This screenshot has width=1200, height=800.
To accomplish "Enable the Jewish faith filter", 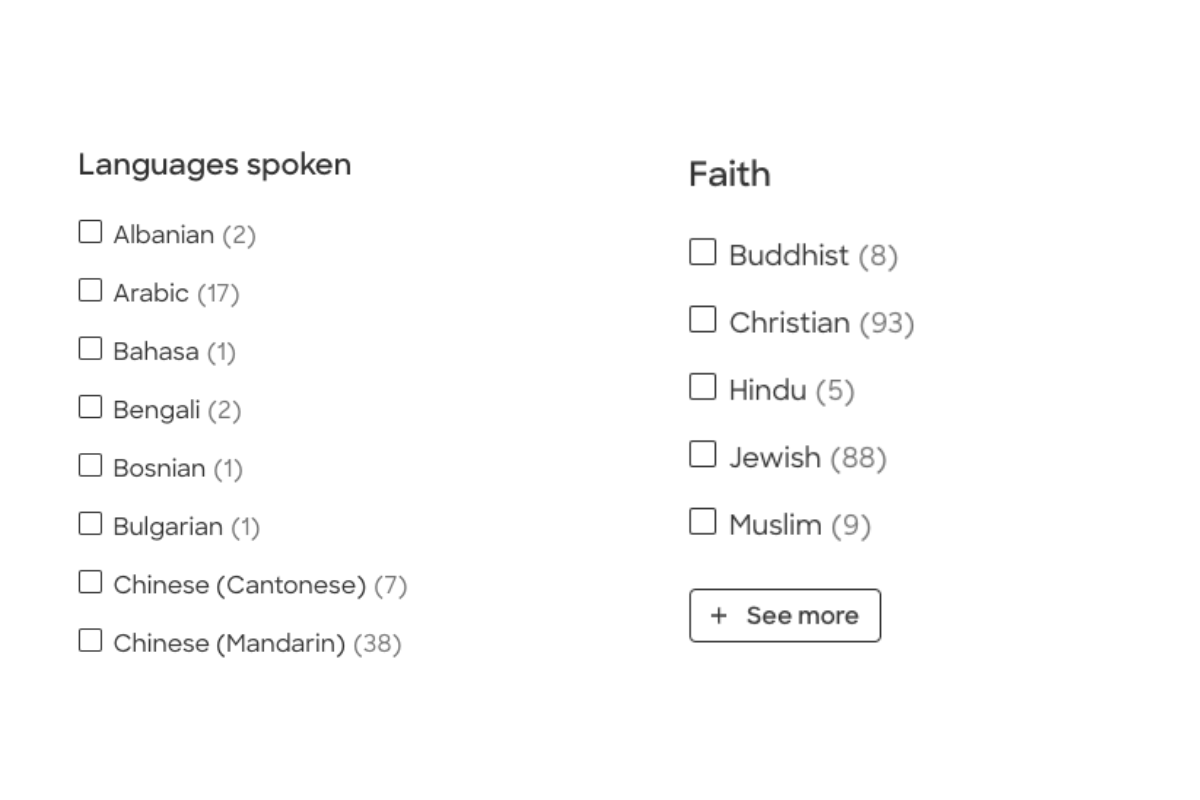I will click(x=703, y=455).
